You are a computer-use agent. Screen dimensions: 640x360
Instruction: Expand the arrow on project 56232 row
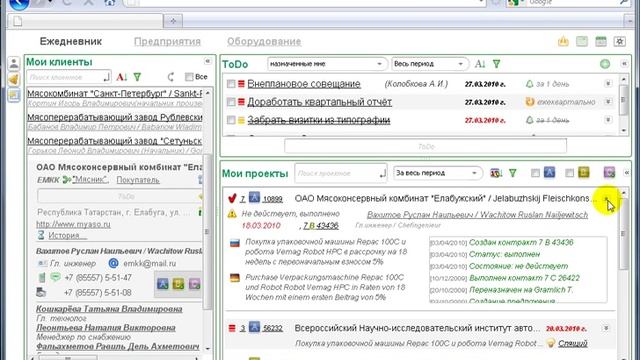coord(606,328)
